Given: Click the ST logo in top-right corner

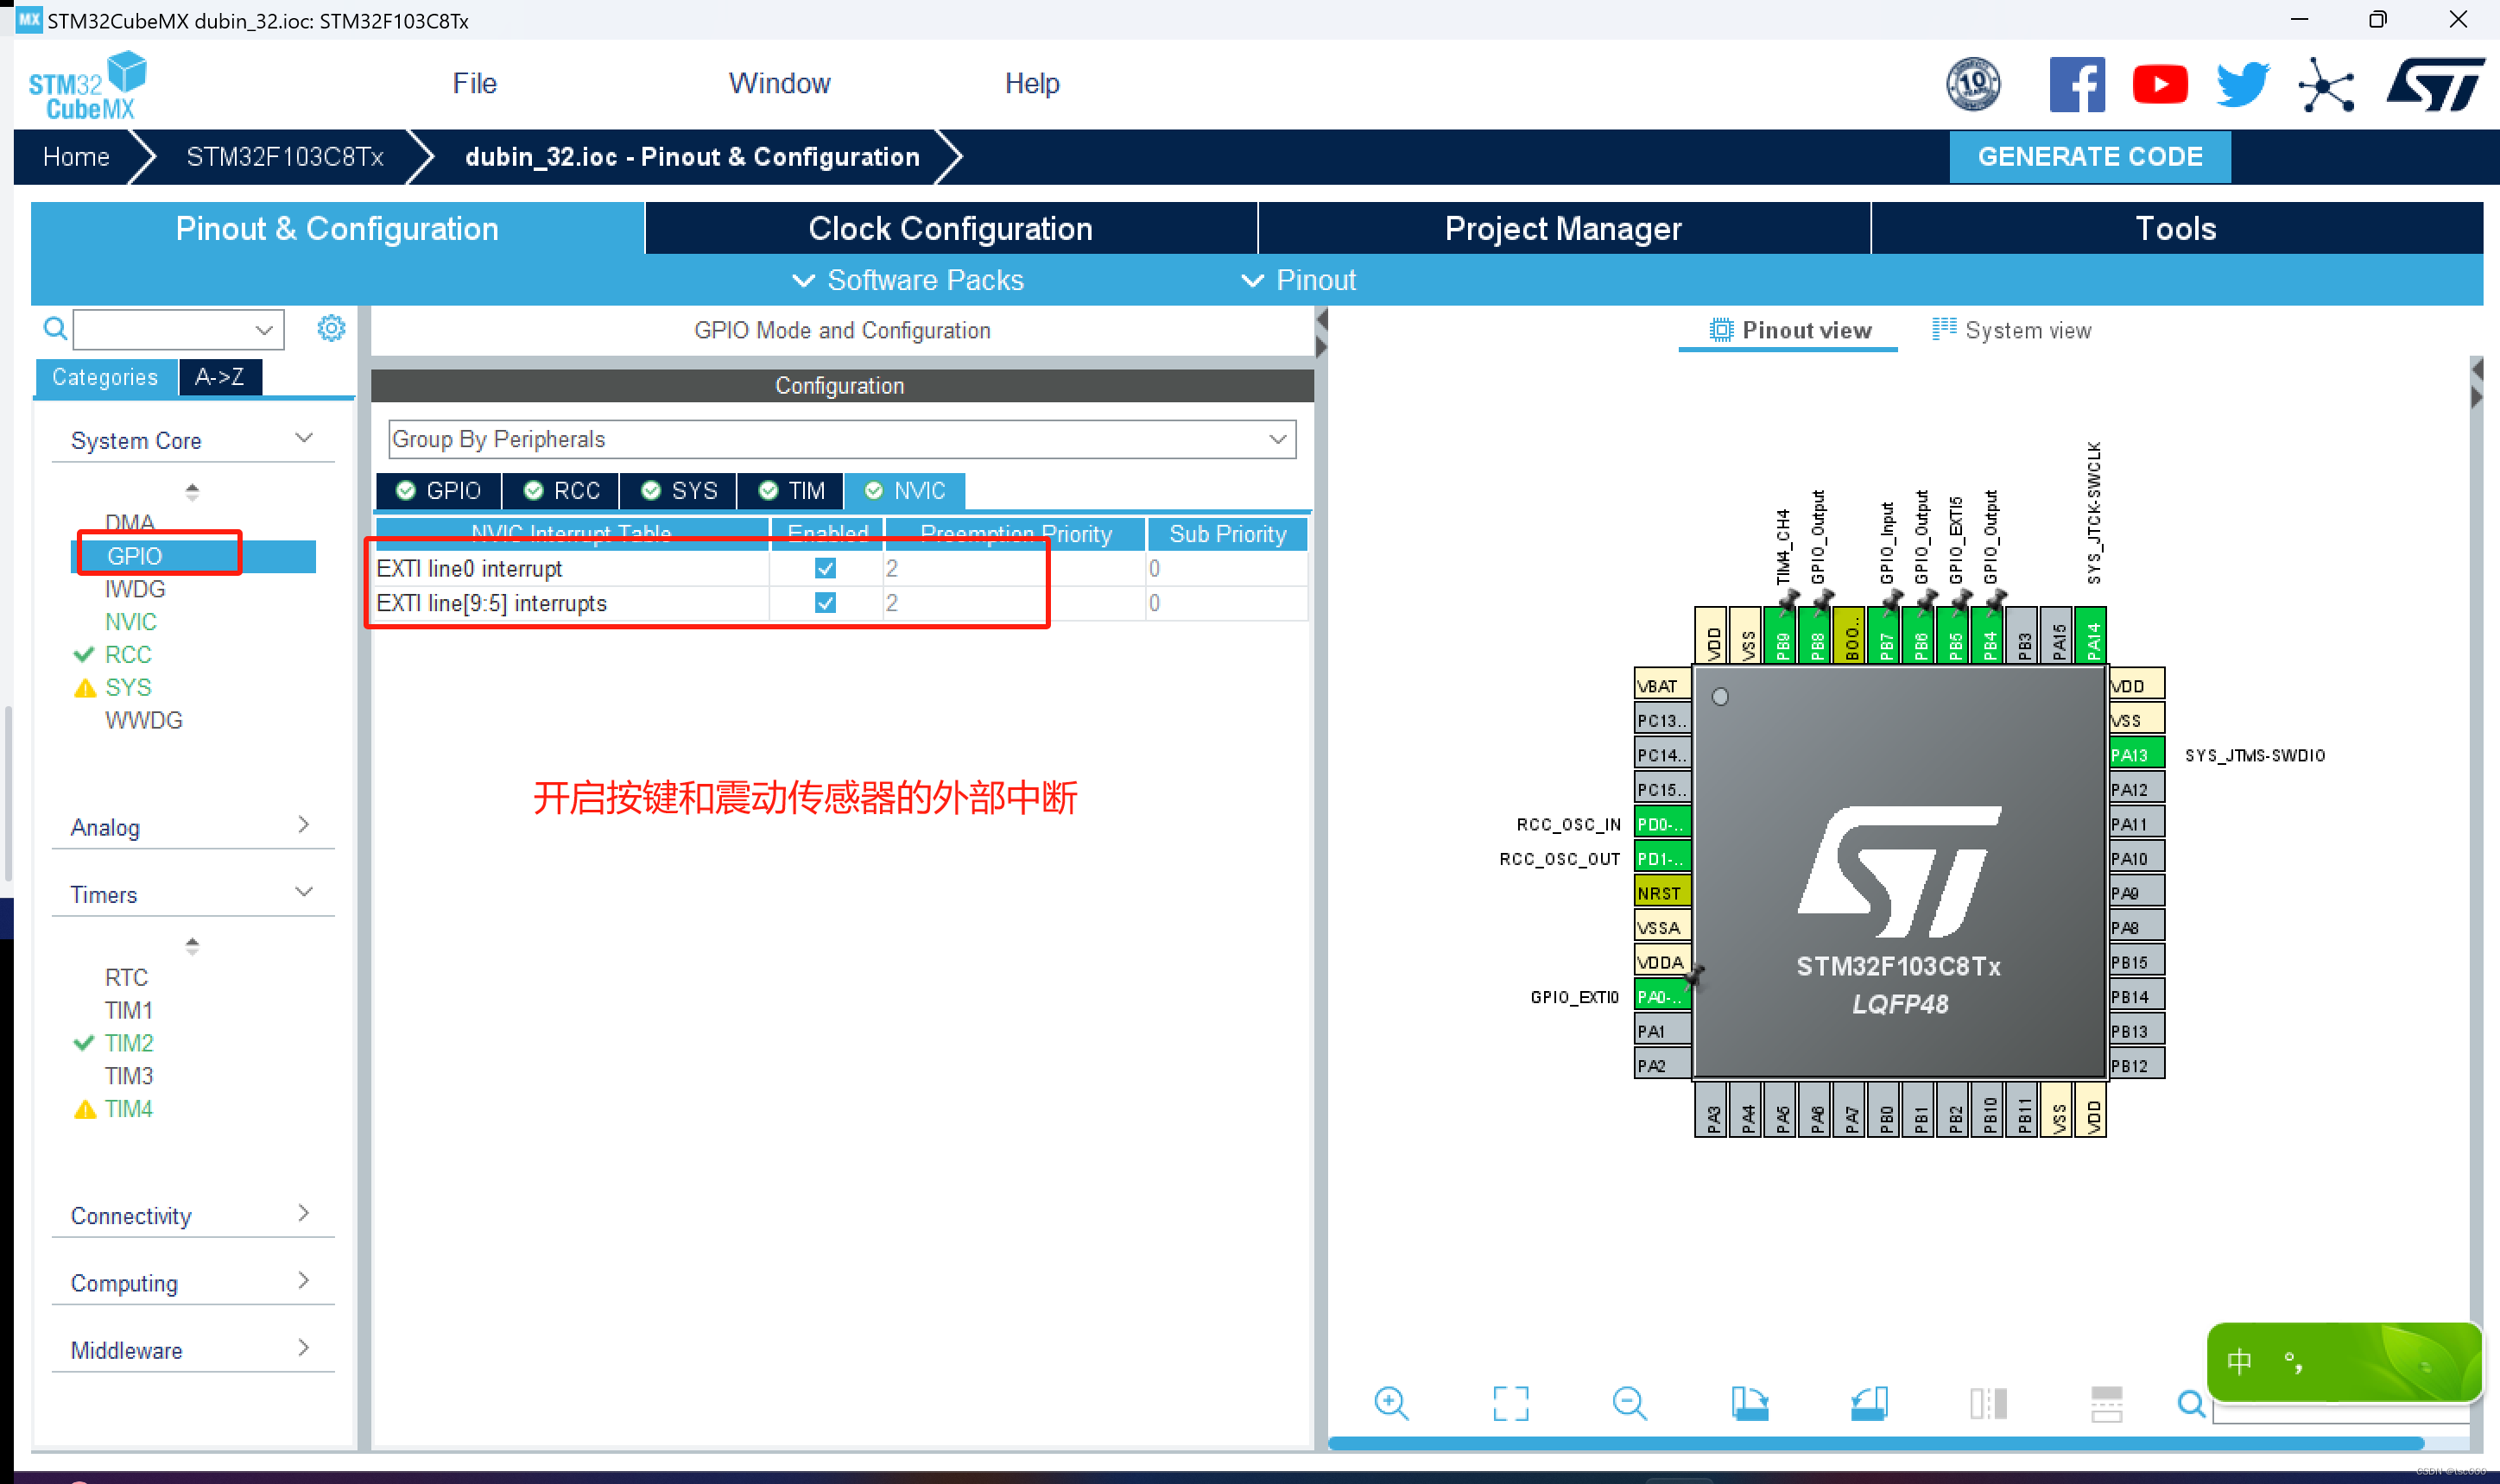Looking at the screenshot, I should (x=2436, y=84).
